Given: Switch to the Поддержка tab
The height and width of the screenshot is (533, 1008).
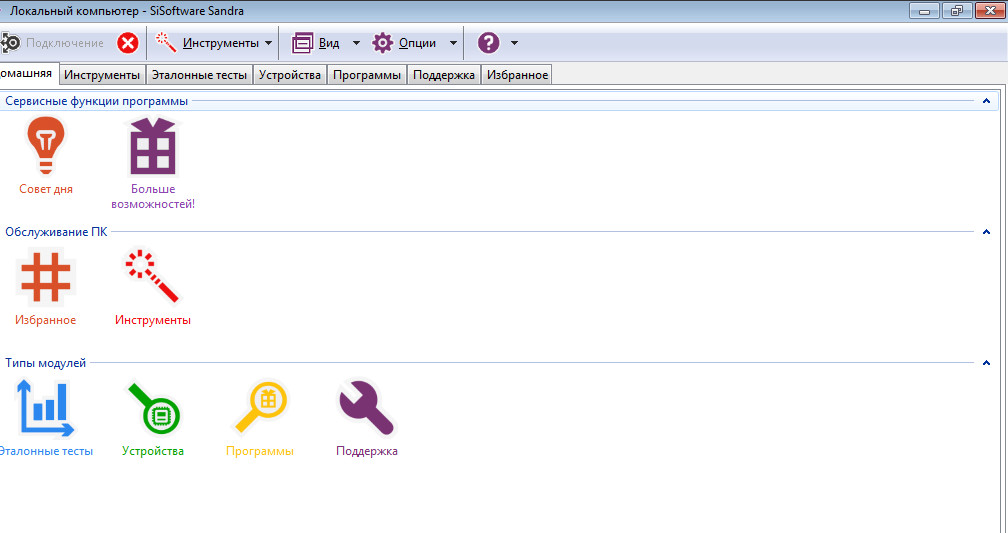Looking at the screenshot, I should [444, 75].
